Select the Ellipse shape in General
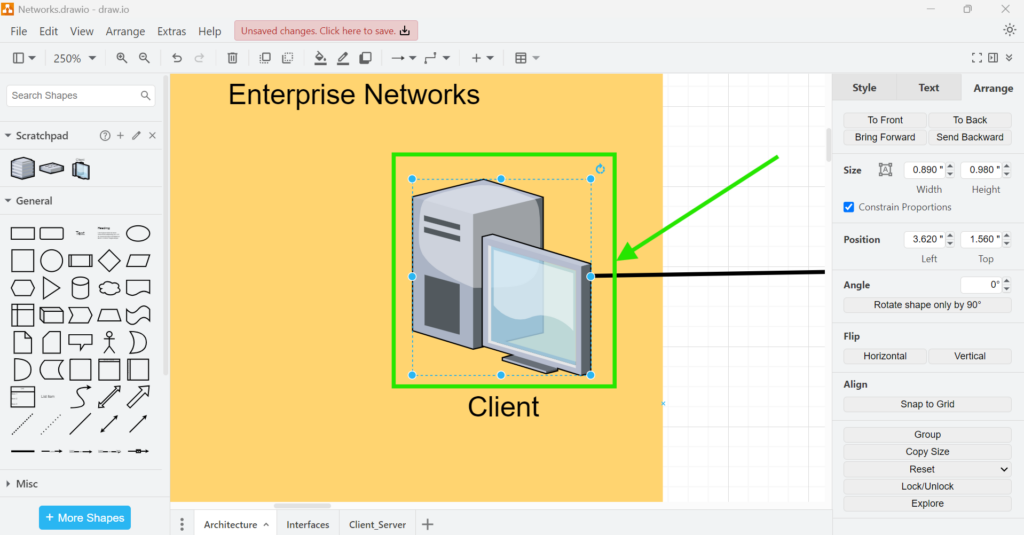The height and width of the screenshot is (535, 1024). 138,233
